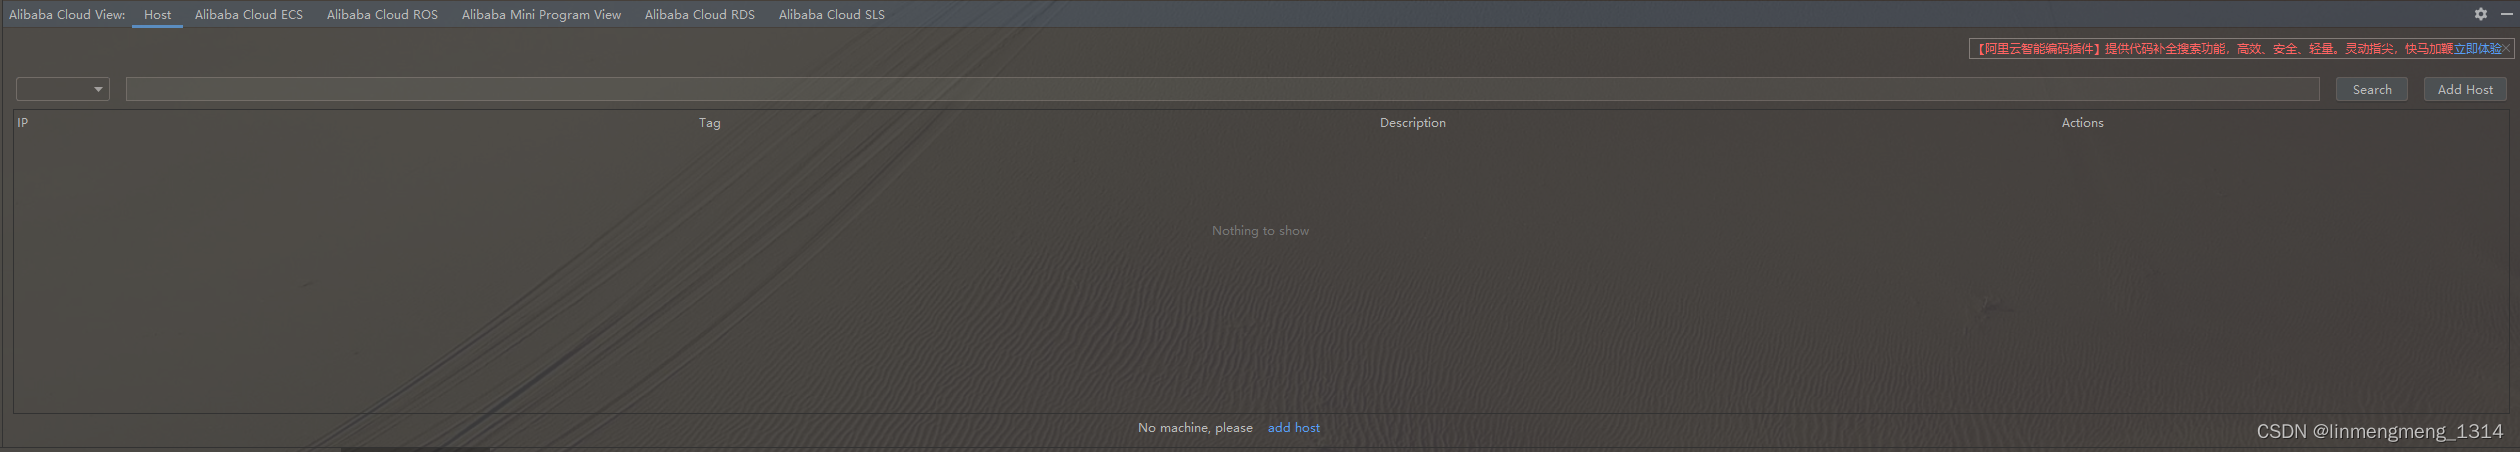This screenshot has width=2520, height=452.
Task: Click the Add Host button
Action: click(x=2465, y=89)
